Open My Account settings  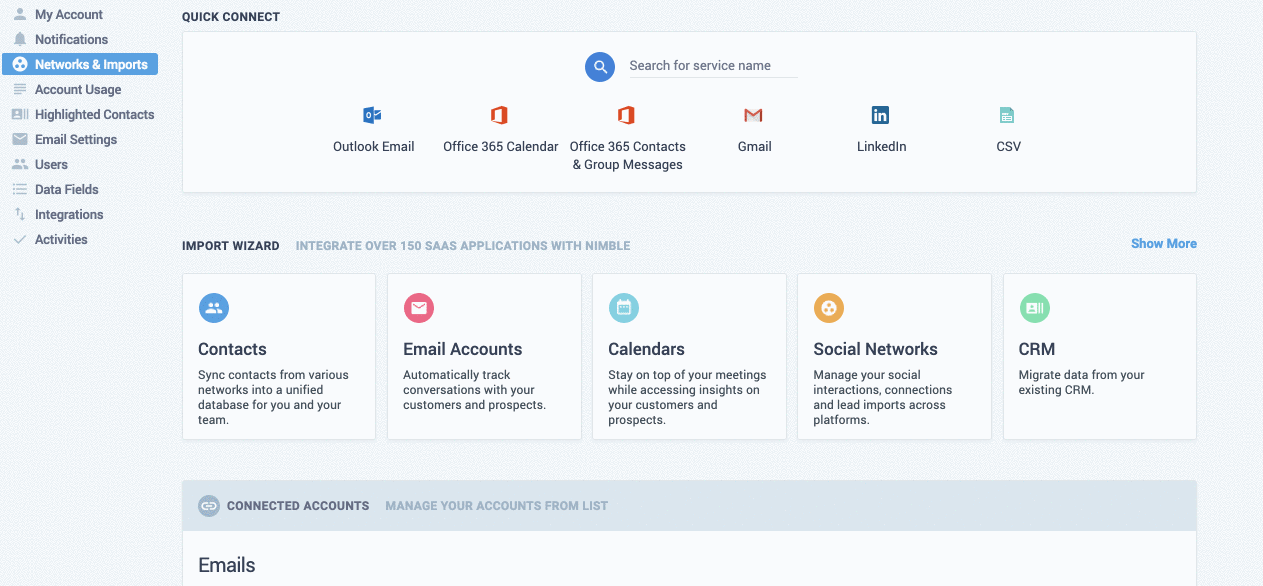tap(69, 14)
